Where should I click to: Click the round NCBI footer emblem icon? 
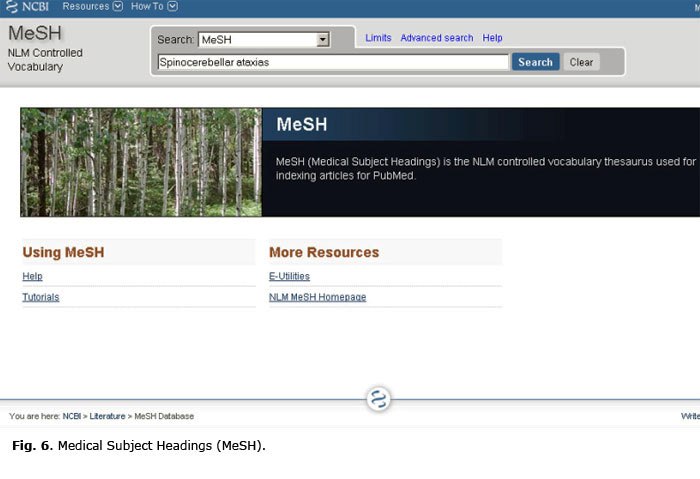(x=378, y=399)
